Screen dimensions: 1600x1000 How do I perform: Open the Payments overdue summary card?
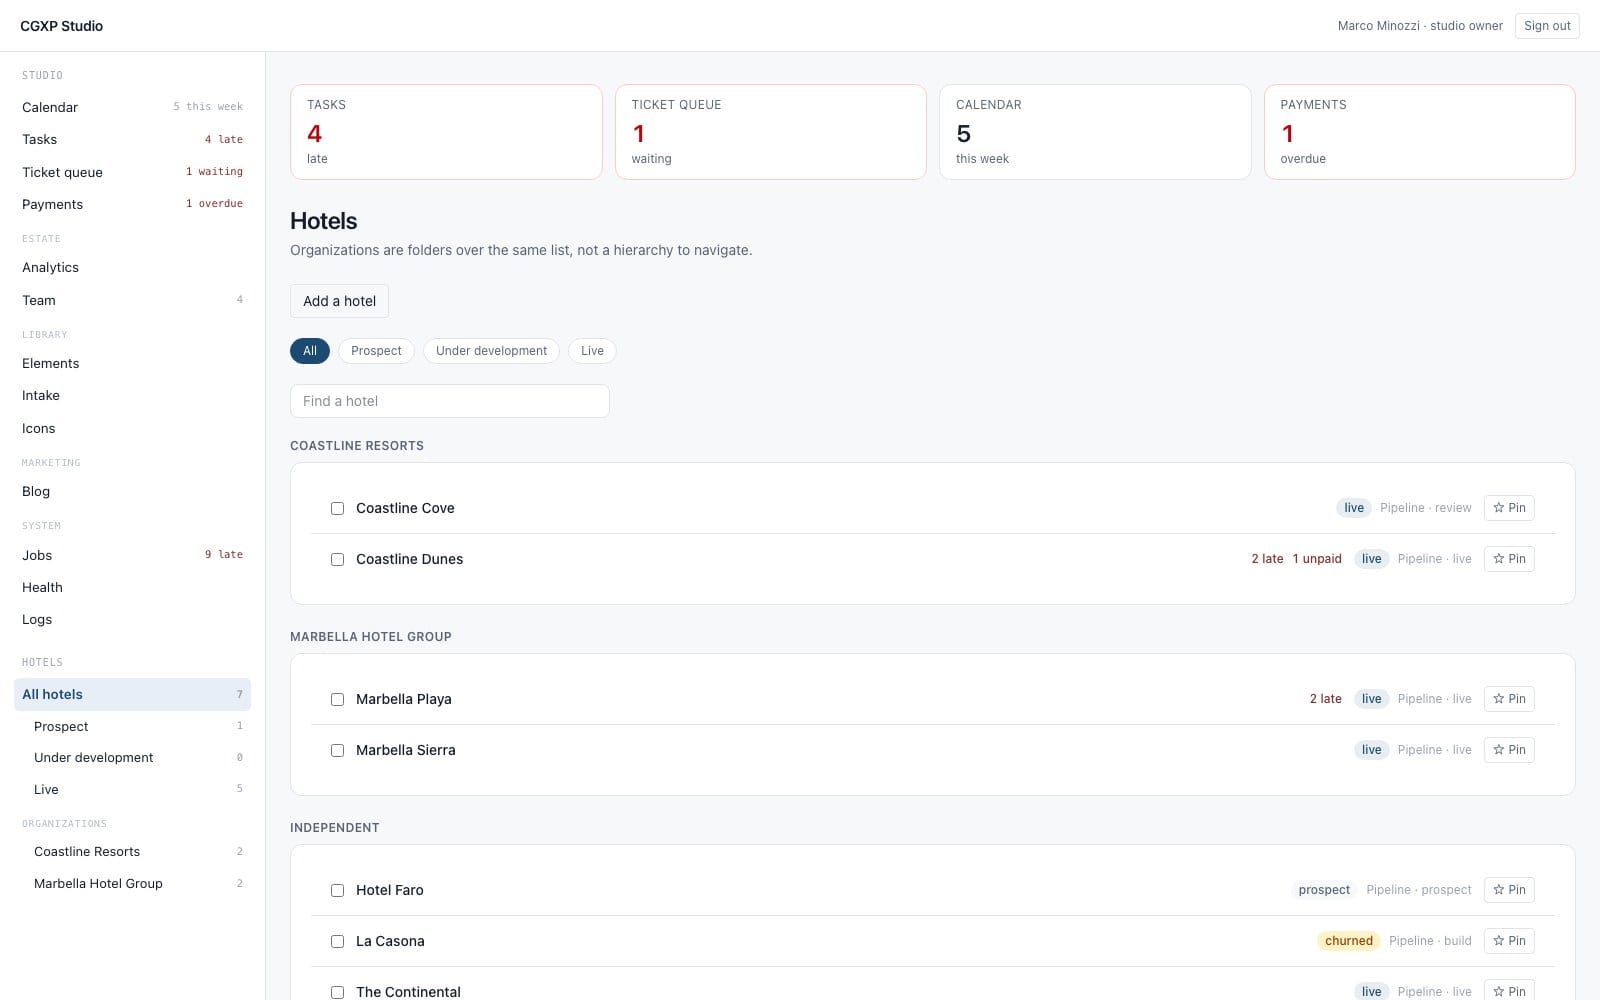1419,132
